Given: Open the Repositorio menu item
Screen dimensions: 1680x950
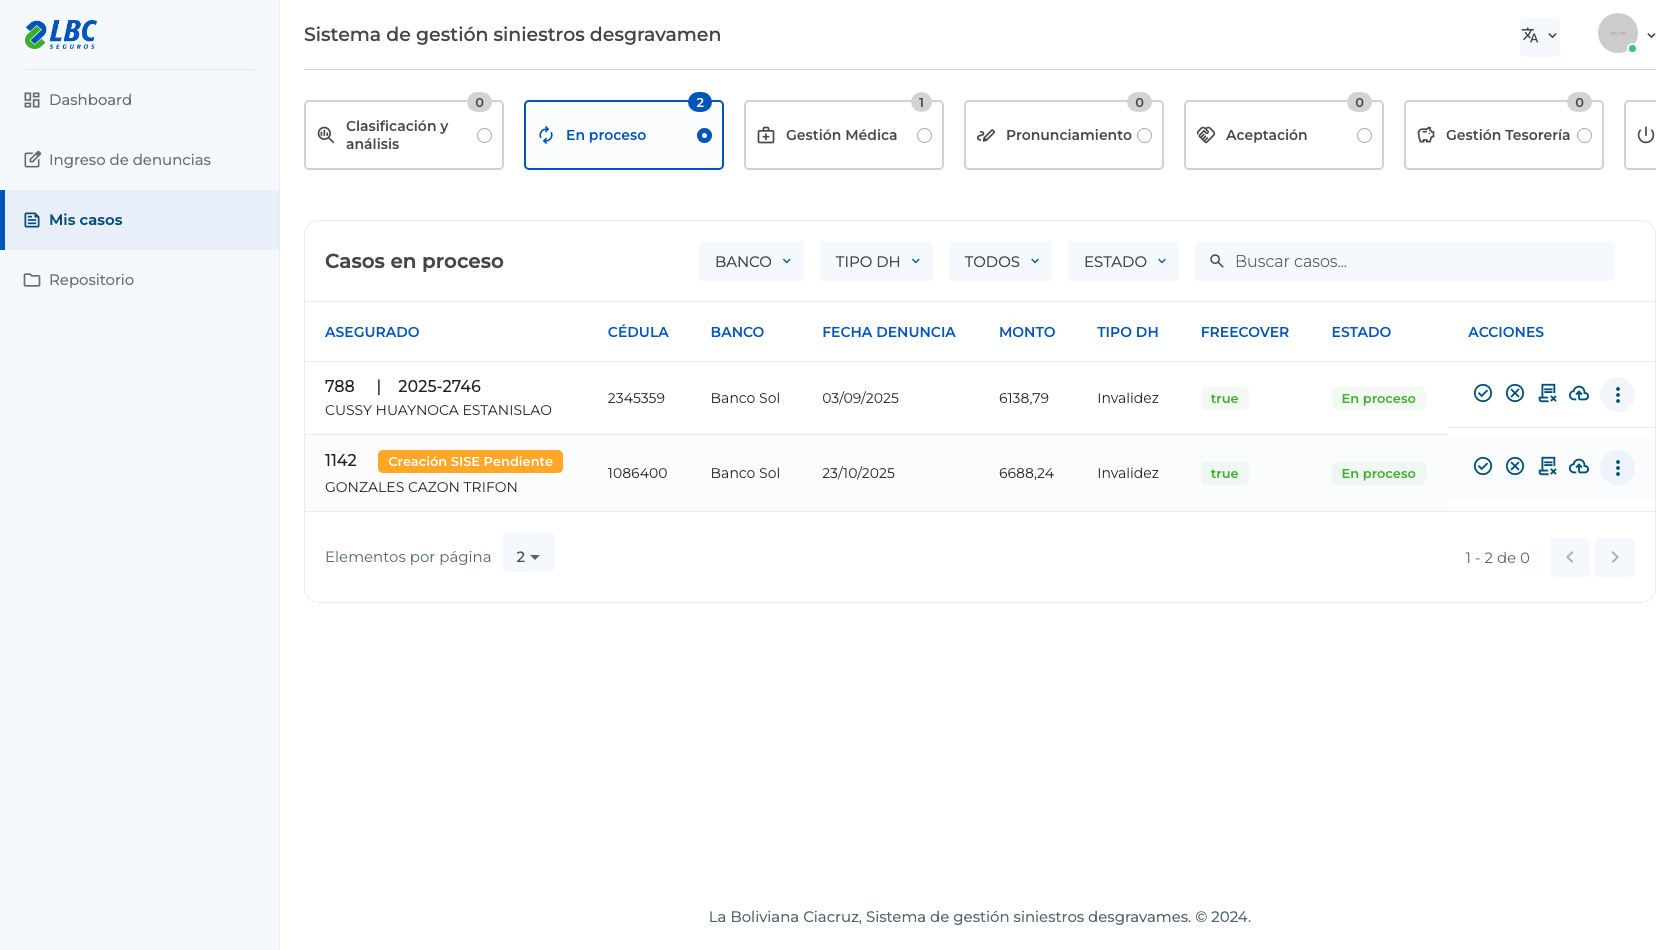Looking at the screenshot, I should tap(140, 280).
